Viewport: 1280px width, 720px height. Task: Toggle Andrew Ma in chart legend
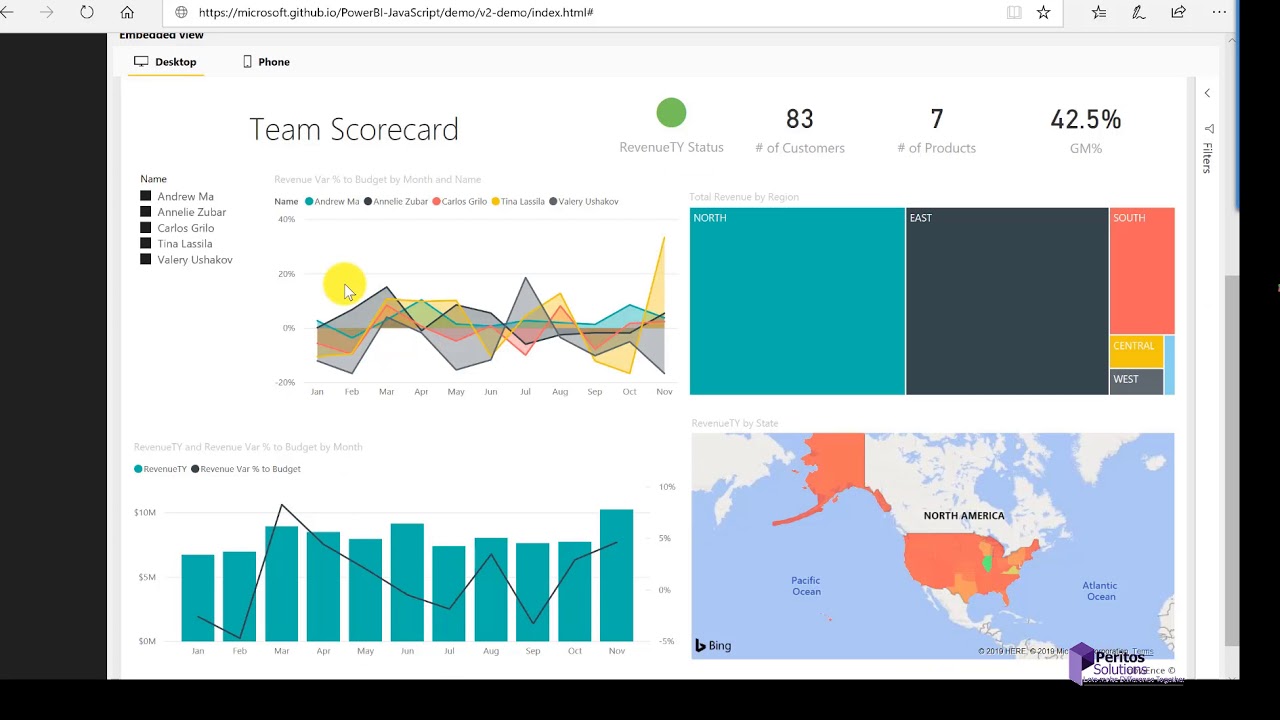click(x=332, y=202)
